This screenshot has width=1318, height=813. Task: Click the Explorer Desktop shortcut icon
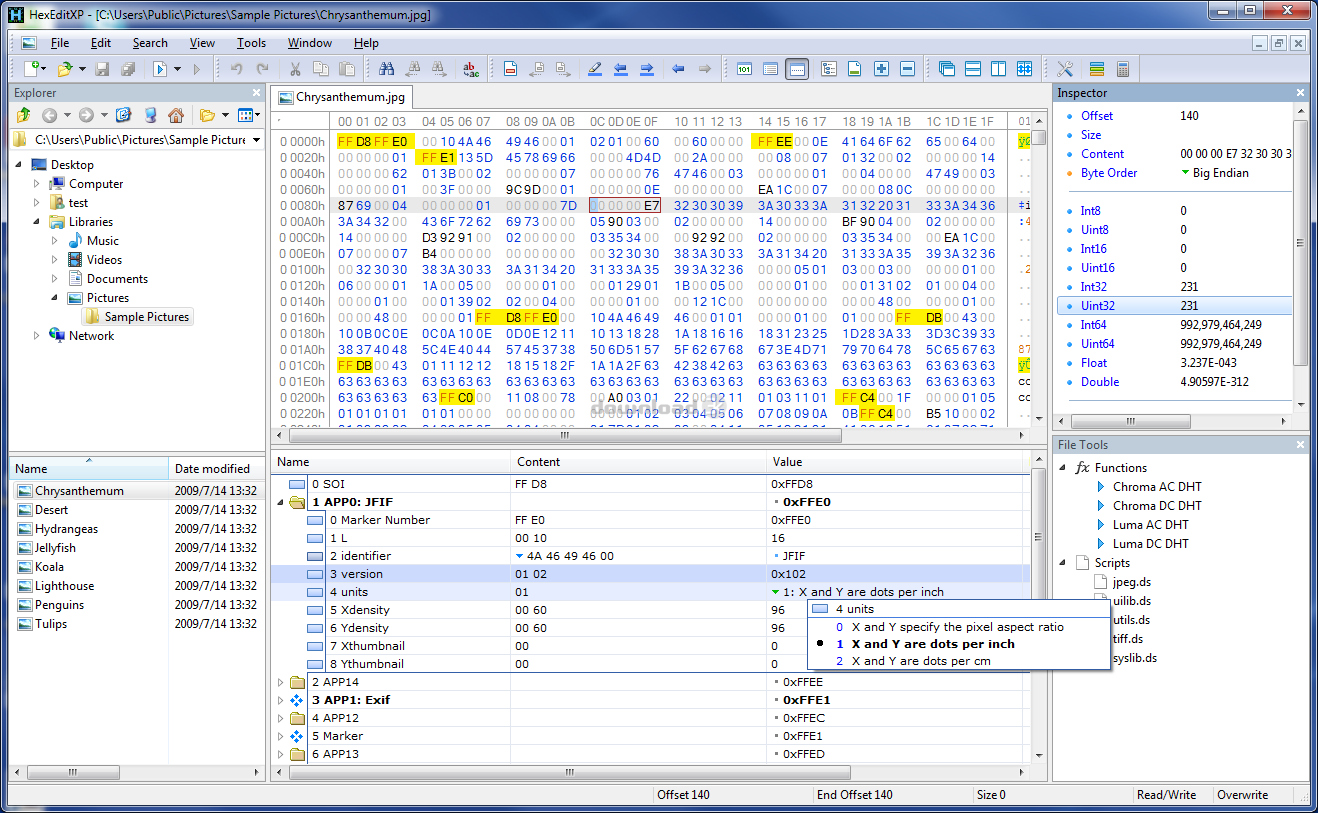(x=124, y=115)
